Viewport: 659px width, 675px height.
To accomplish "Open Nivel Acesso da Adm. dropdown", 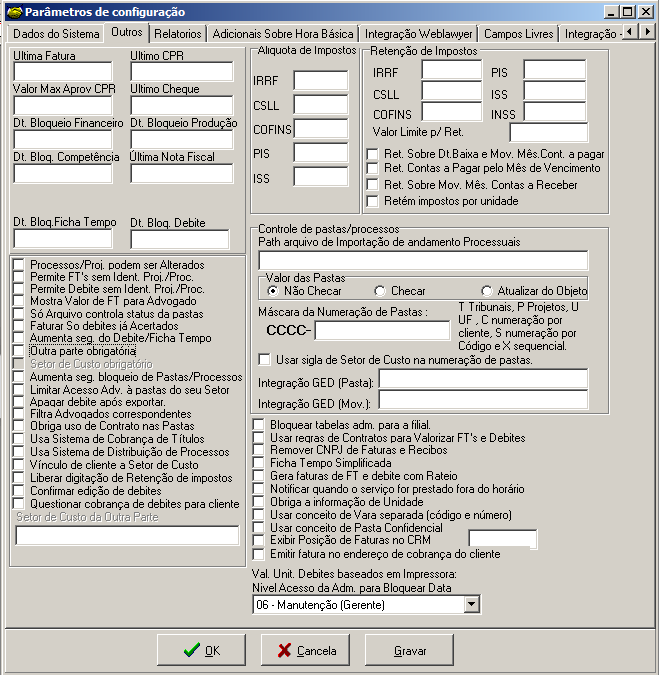I will [472, 604].
